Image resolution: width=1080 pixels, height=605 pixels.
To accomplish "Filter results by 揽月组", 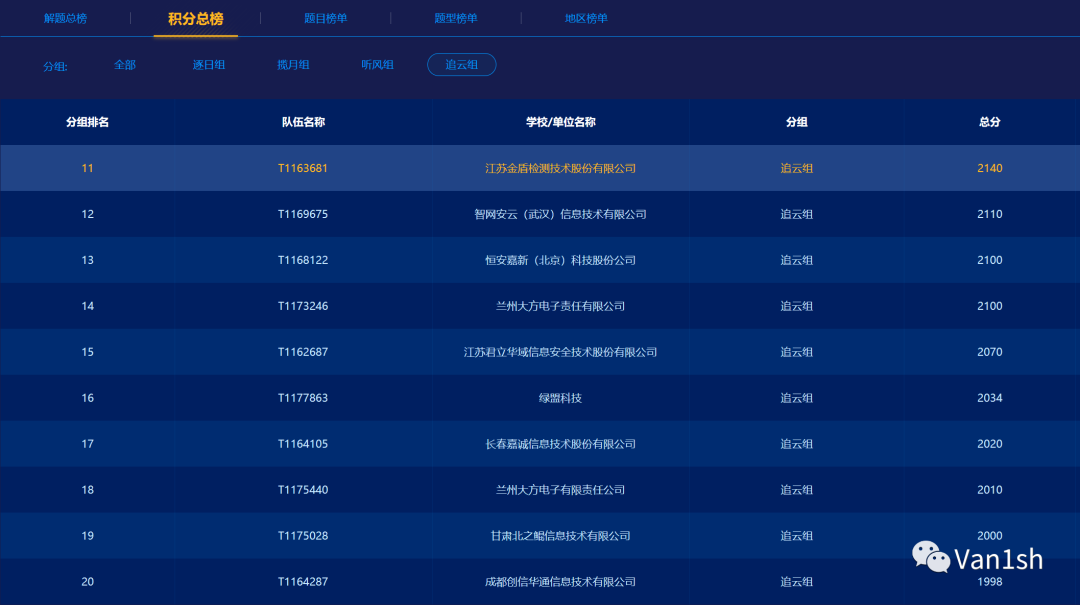I will 293,64.
